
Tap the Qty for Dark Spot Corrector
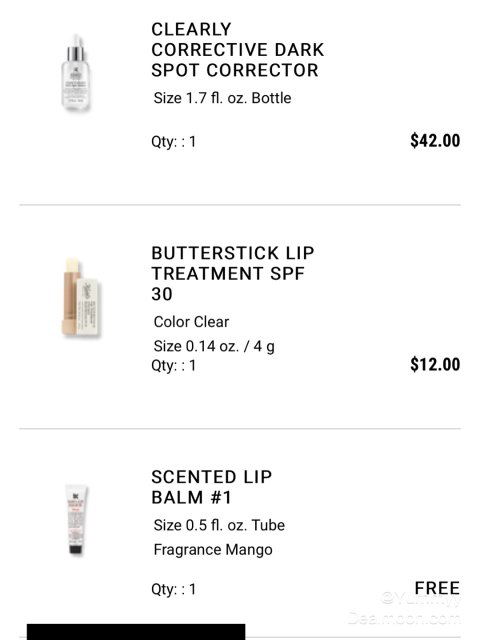[x=173, y=142]
